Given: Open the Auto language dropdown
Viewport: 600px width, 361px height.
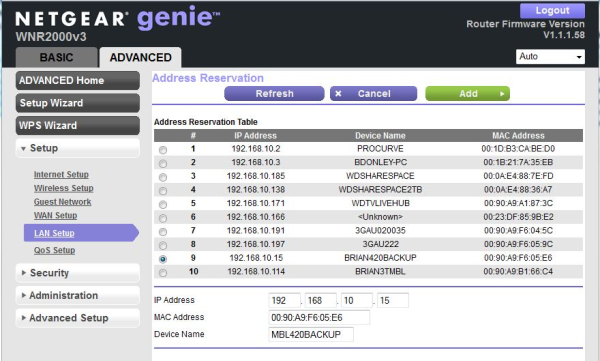Looking at the screenshot, I should pyautogui.click(x=550, y=57).
